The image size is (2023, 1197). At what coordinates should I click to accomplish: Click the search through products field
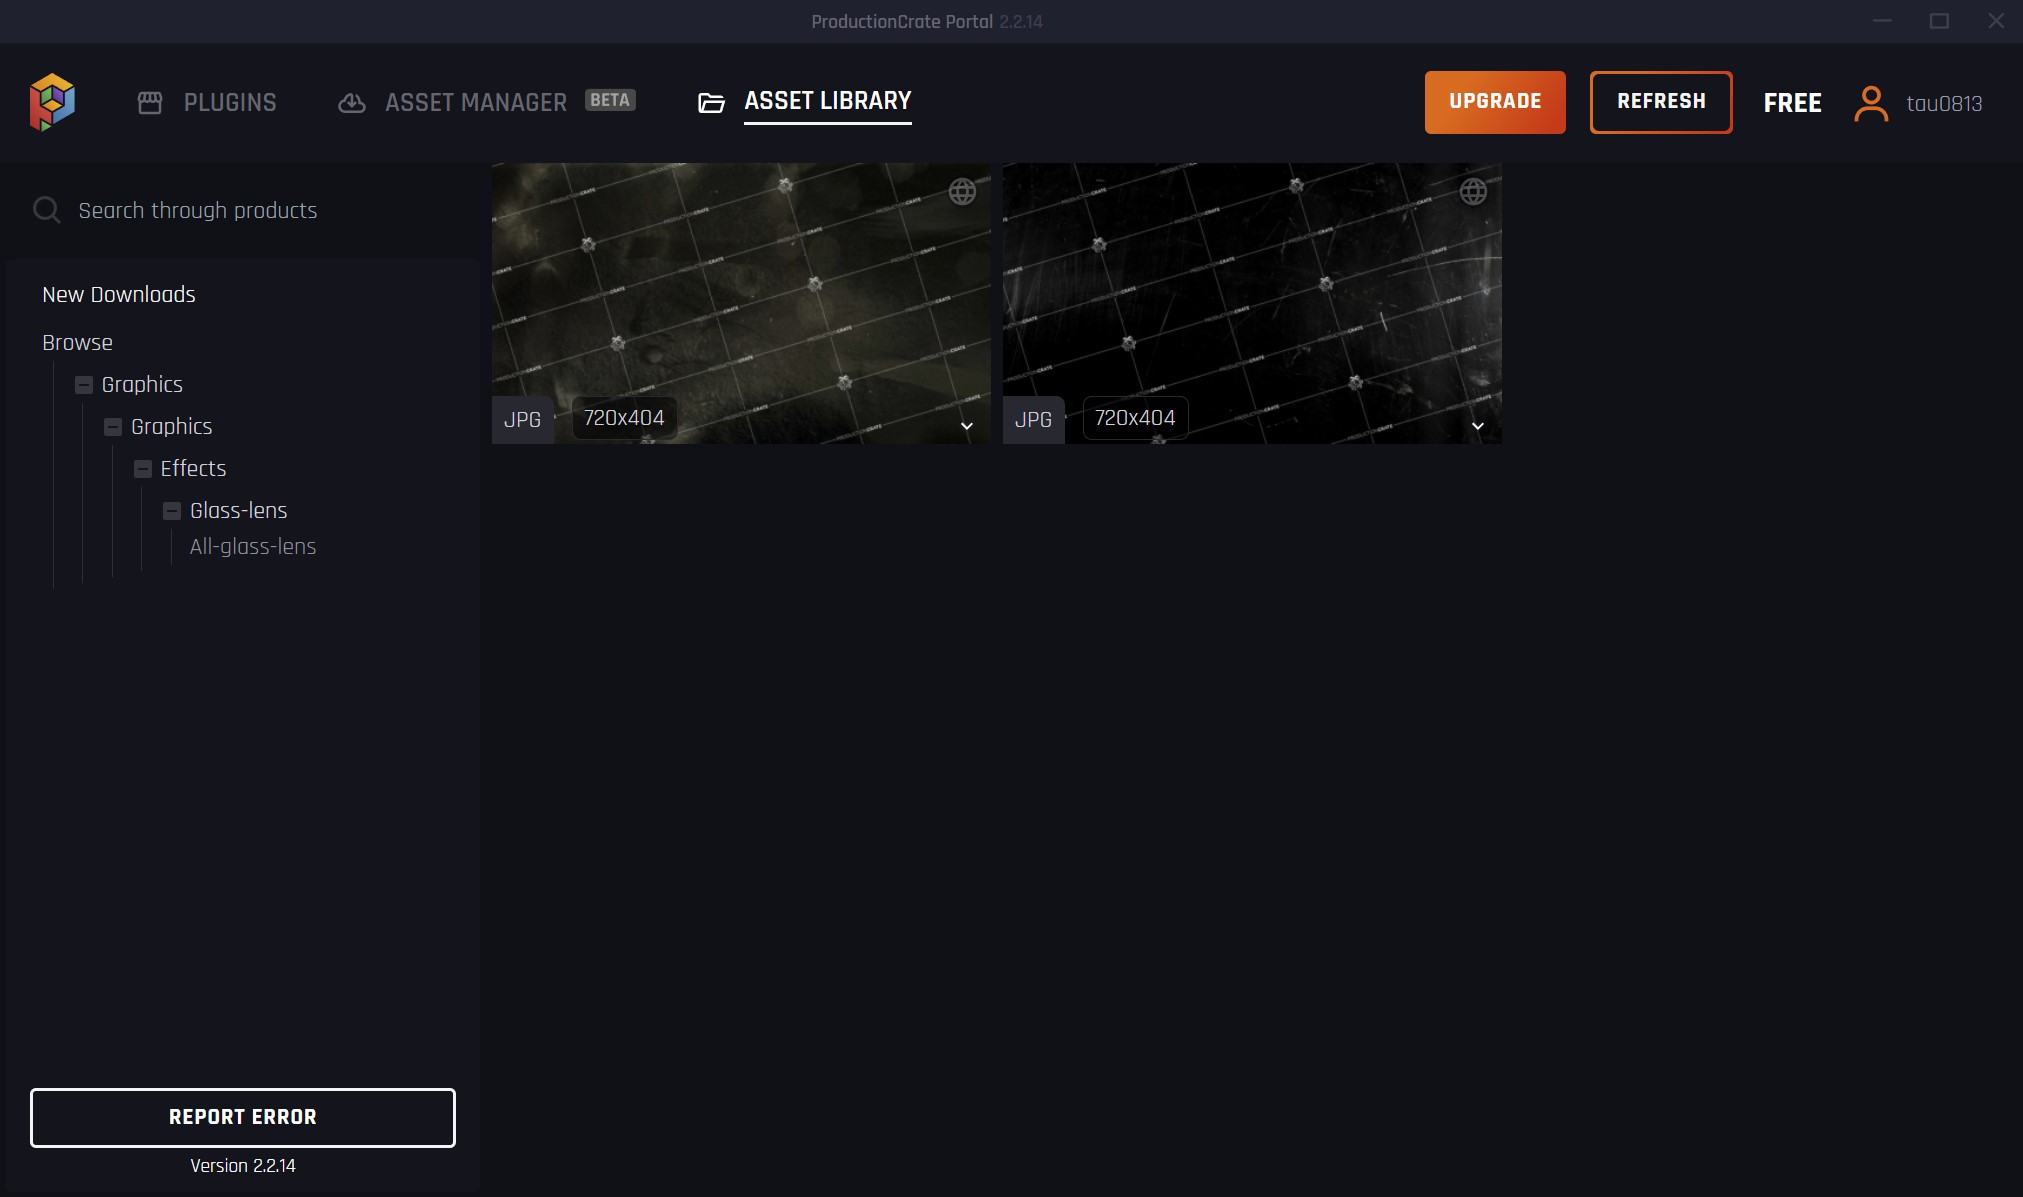pyautogui.click(x=198, y=210)
